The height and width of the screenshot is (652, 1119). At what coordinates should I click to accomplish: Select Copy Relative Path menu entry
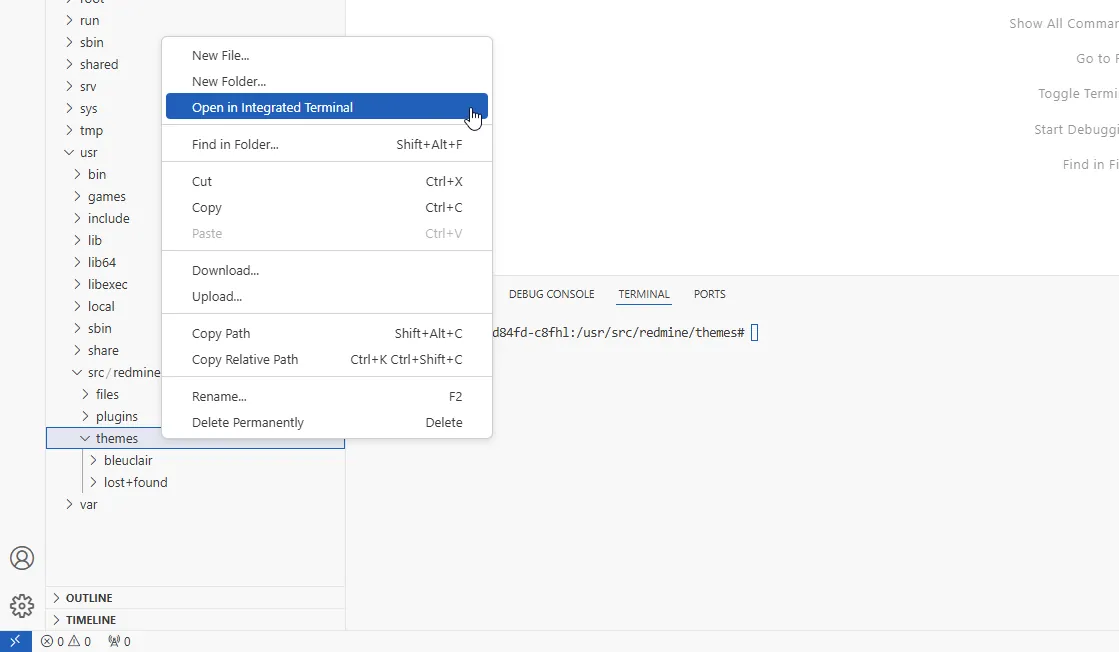[x=245, y=359]
